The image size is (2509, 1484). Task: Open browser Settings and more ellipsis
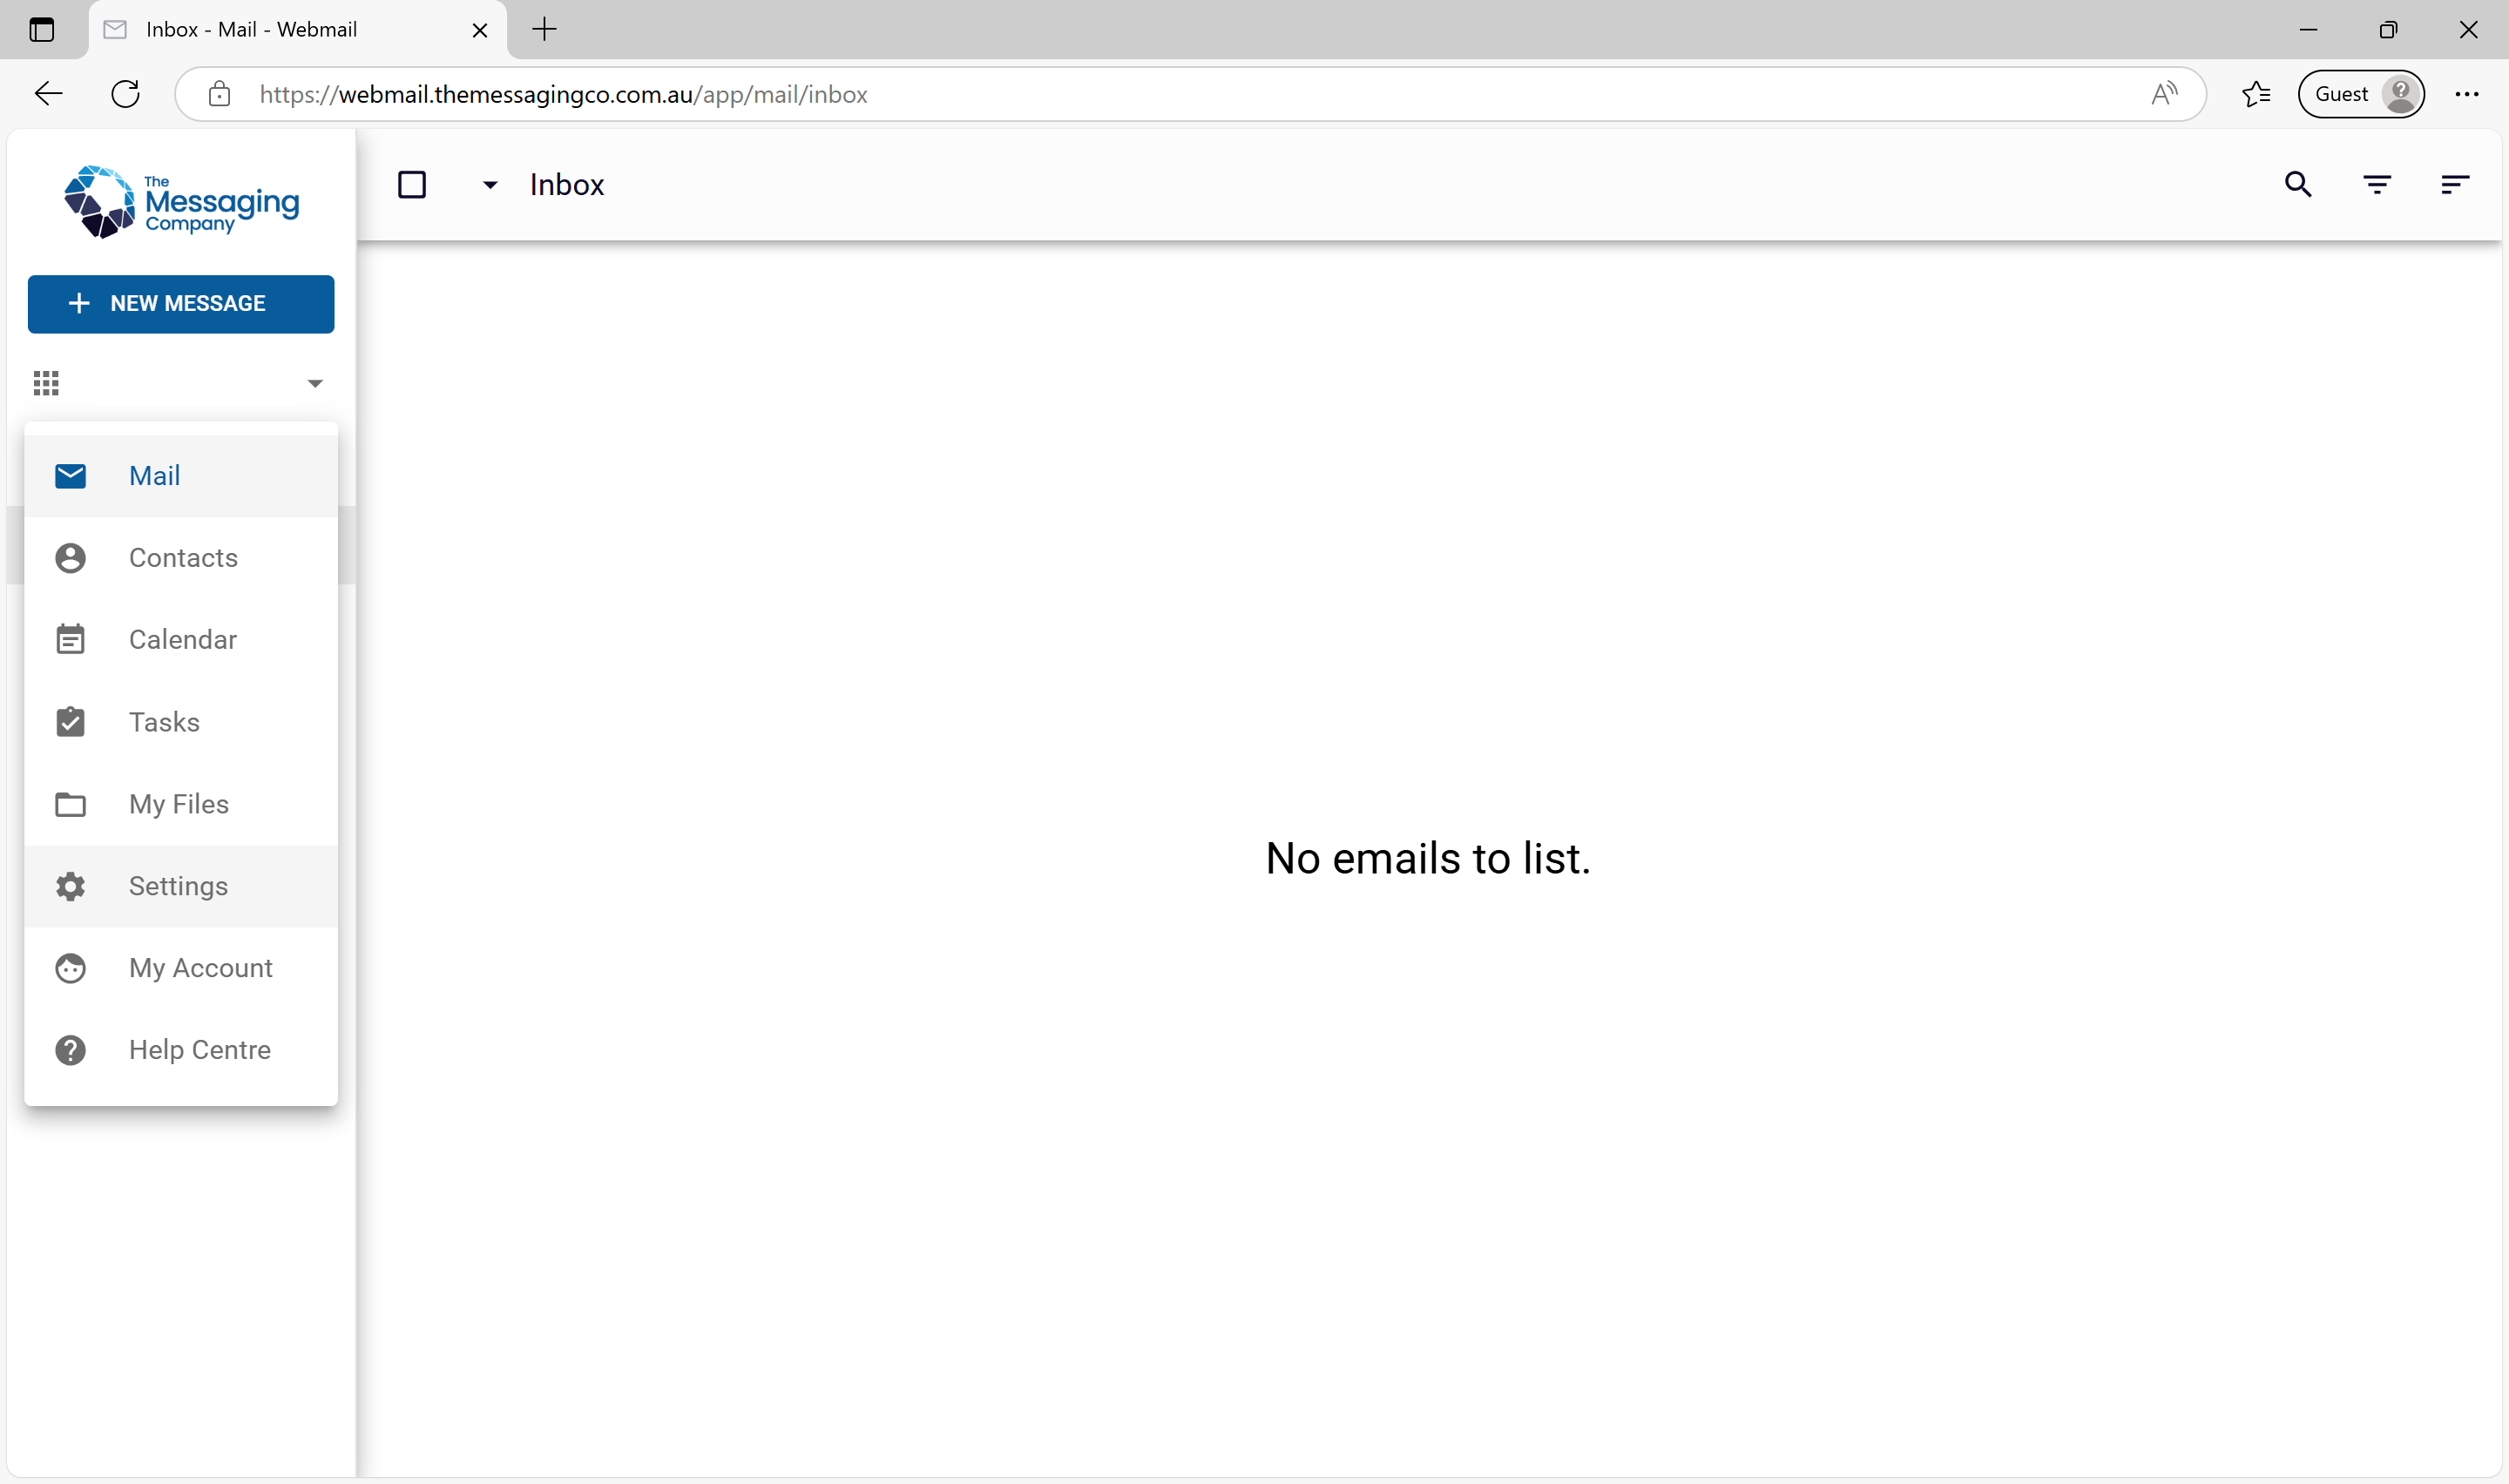pos(2467,94)
